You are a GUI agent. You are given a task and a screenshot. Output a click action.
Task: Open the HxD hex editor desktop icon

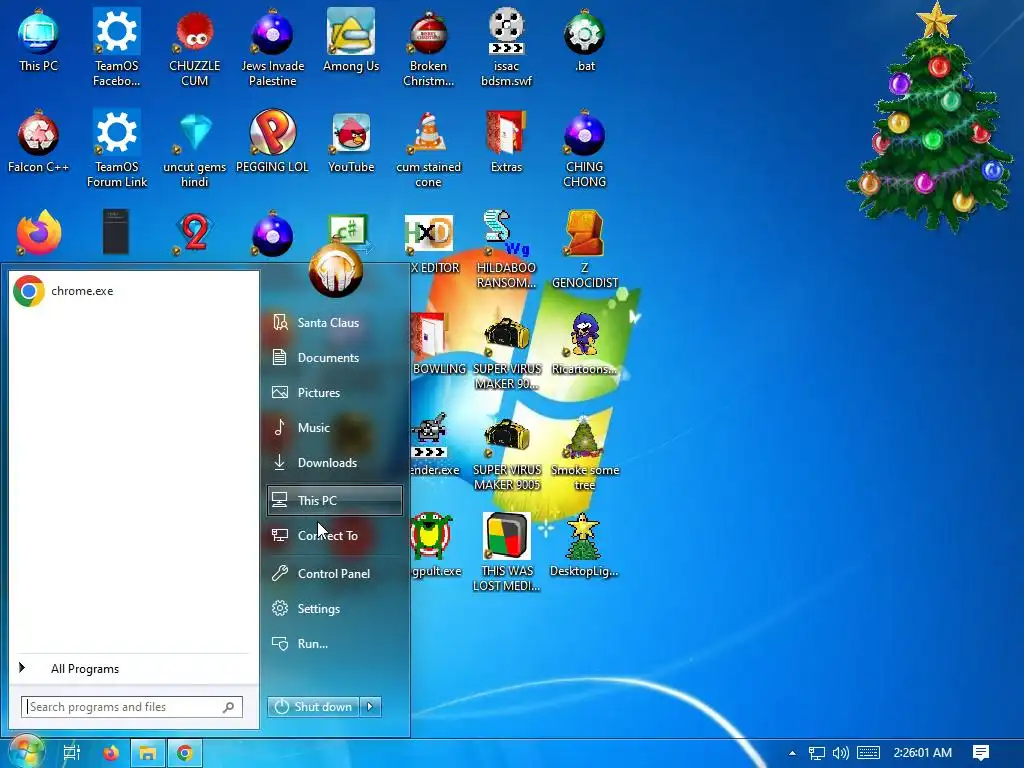point(428,232)
